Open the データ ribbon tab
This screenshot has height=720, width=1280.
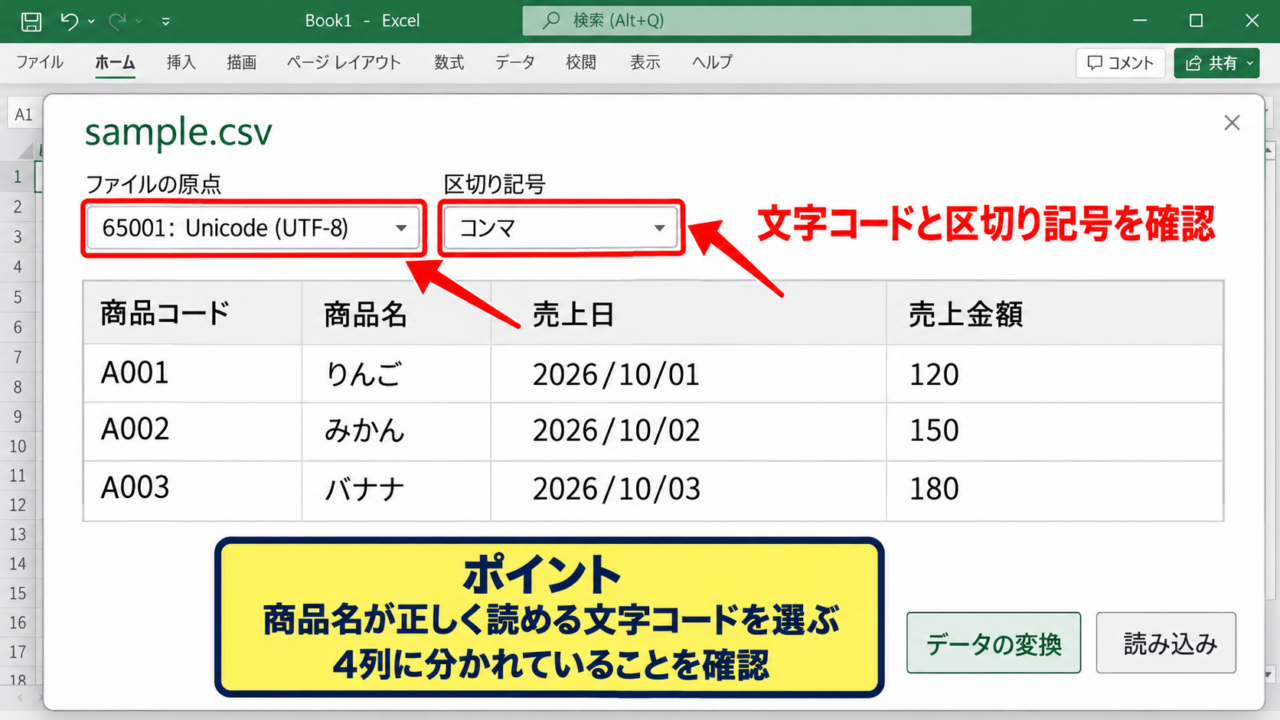point(515,62)
